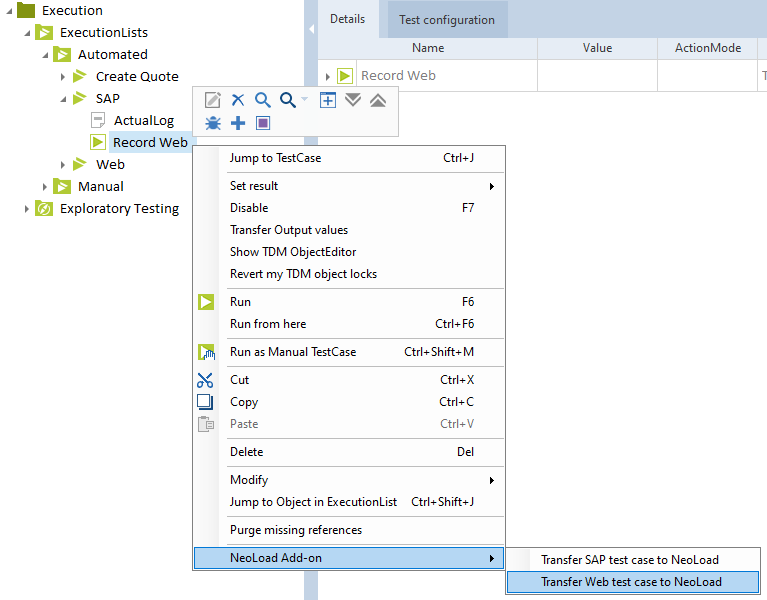767x600 pixels.
Task: Open the Modify submenu
Action: (x=349, y=480)
